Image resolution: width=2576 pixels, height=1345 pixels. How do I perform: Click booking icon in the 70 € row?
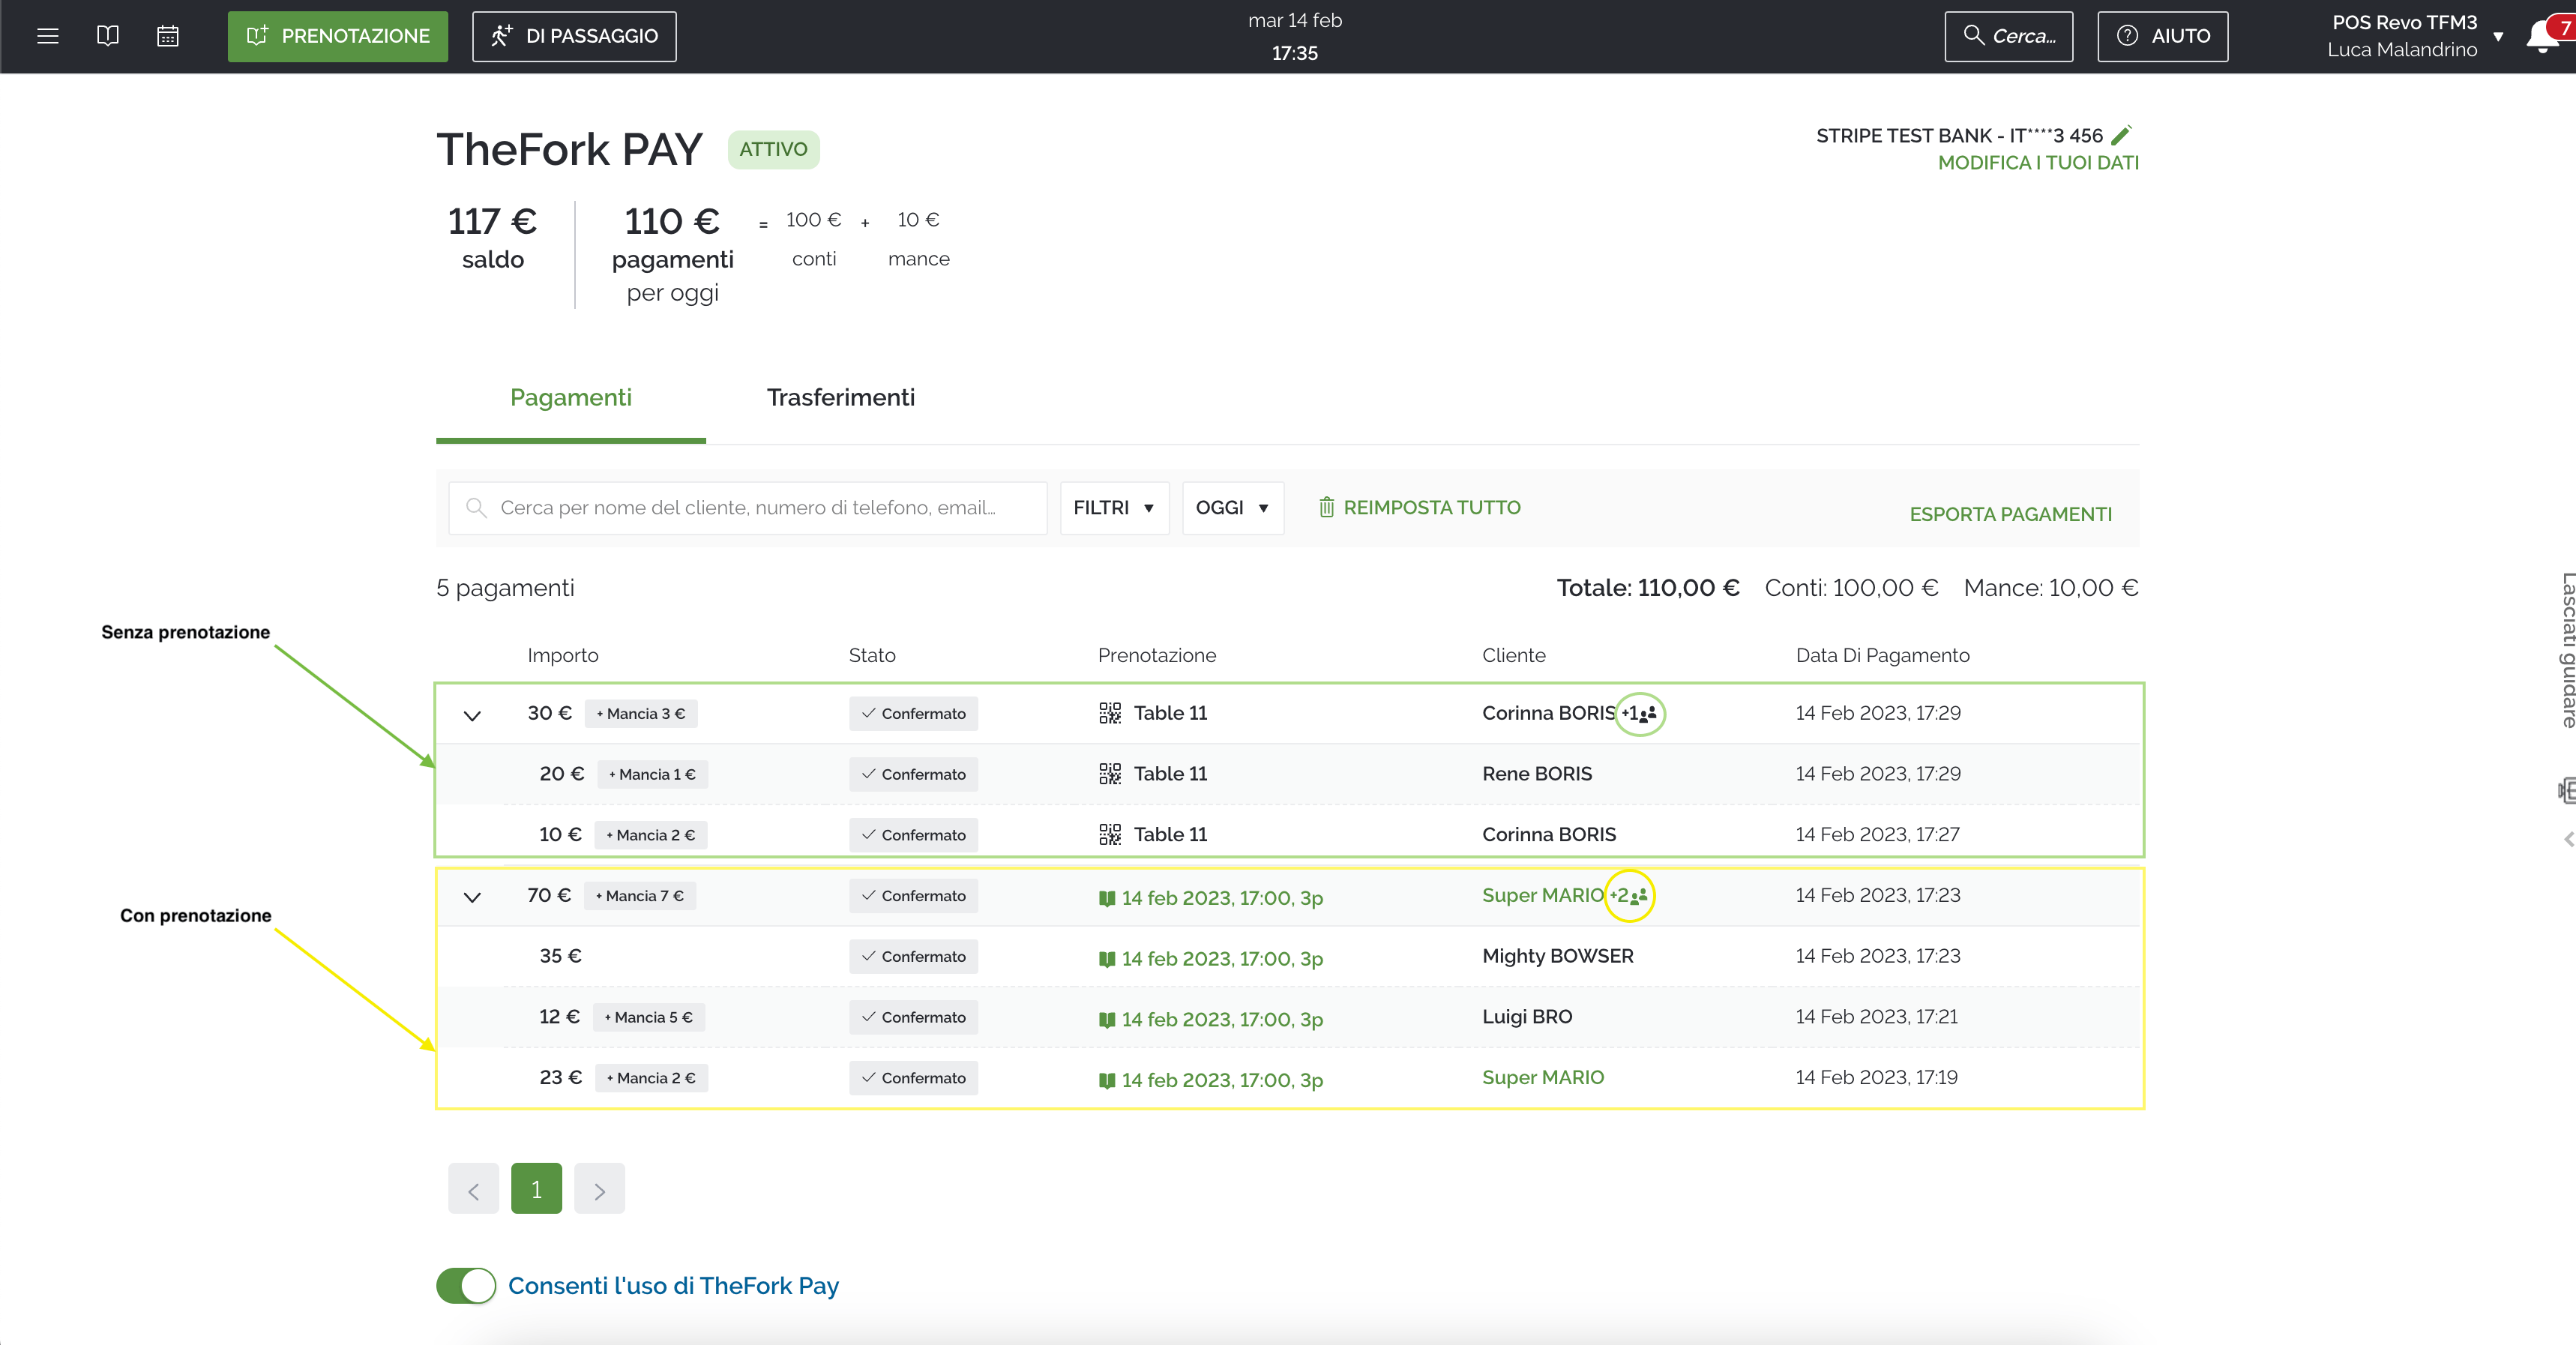click(1107, 898)
